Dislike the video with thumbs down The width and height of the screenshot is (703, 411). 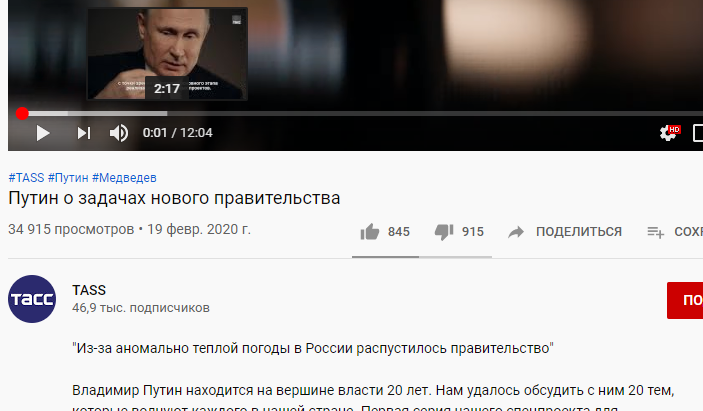[x=444, y=232]
